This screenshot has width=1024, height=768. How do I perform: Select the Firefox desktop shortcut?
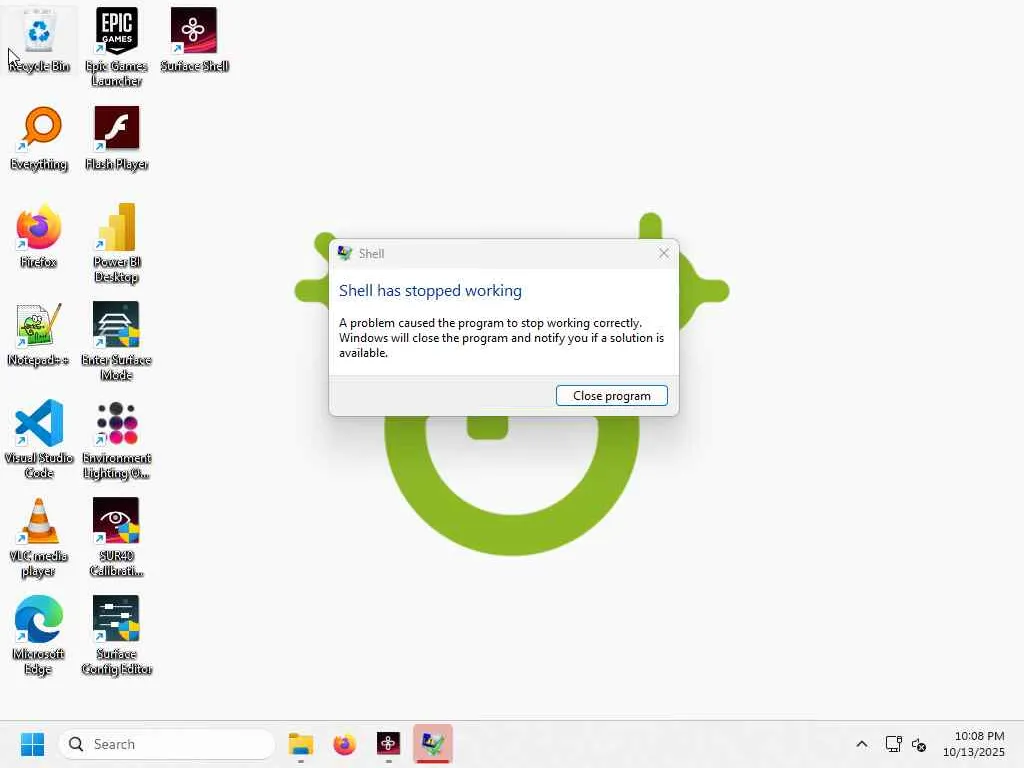point(39,236)
